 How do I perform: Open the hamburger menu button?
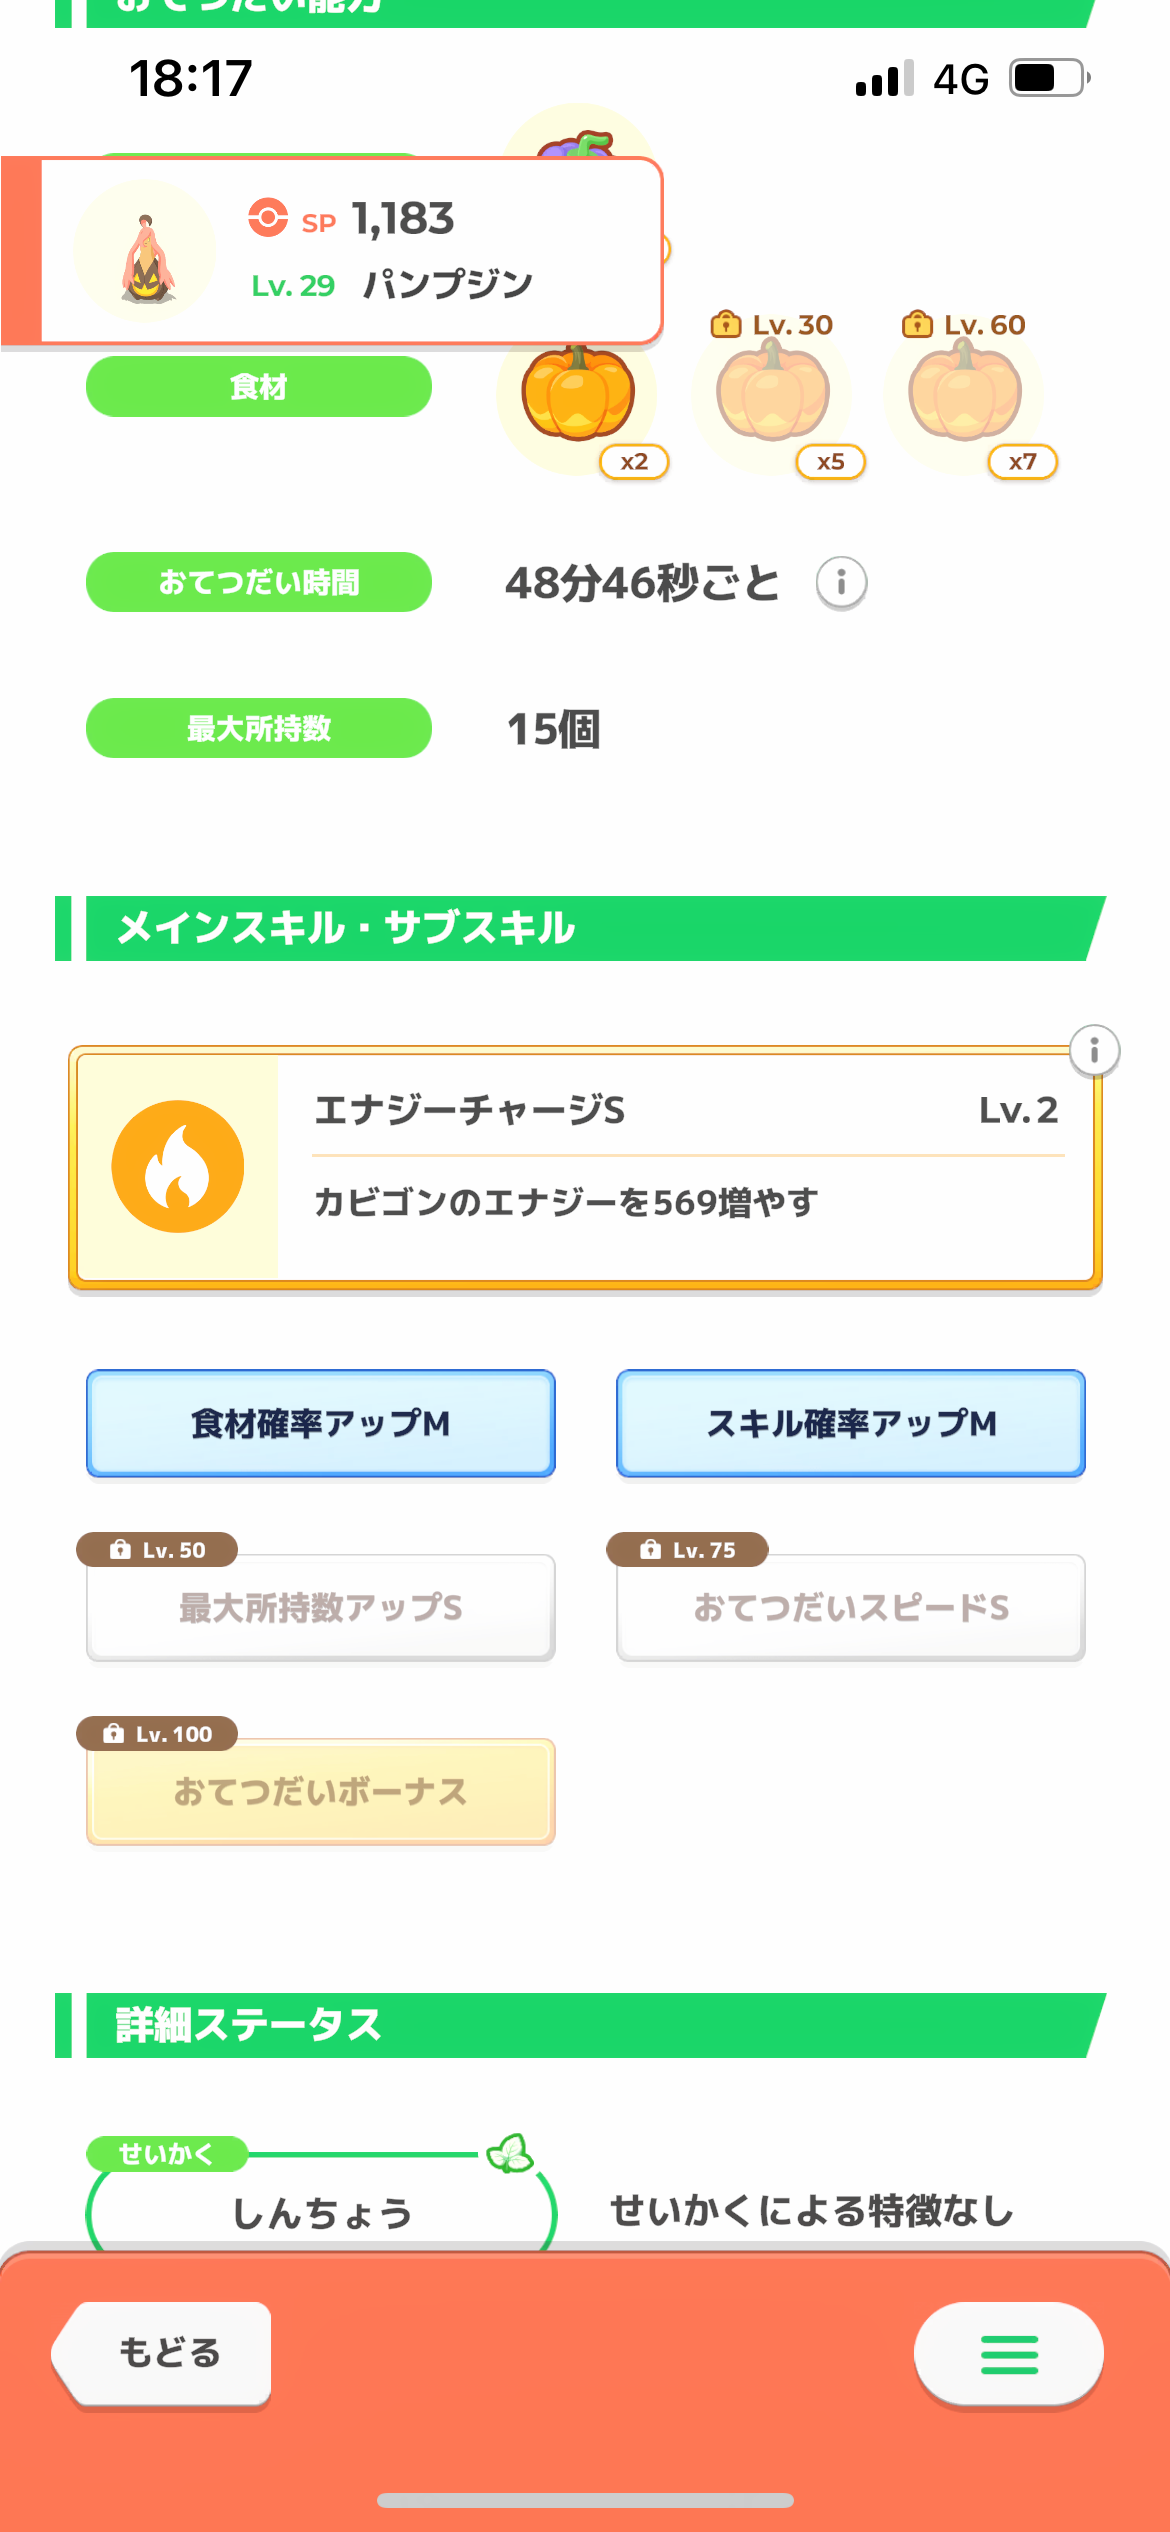(x=1008, y=2355)
